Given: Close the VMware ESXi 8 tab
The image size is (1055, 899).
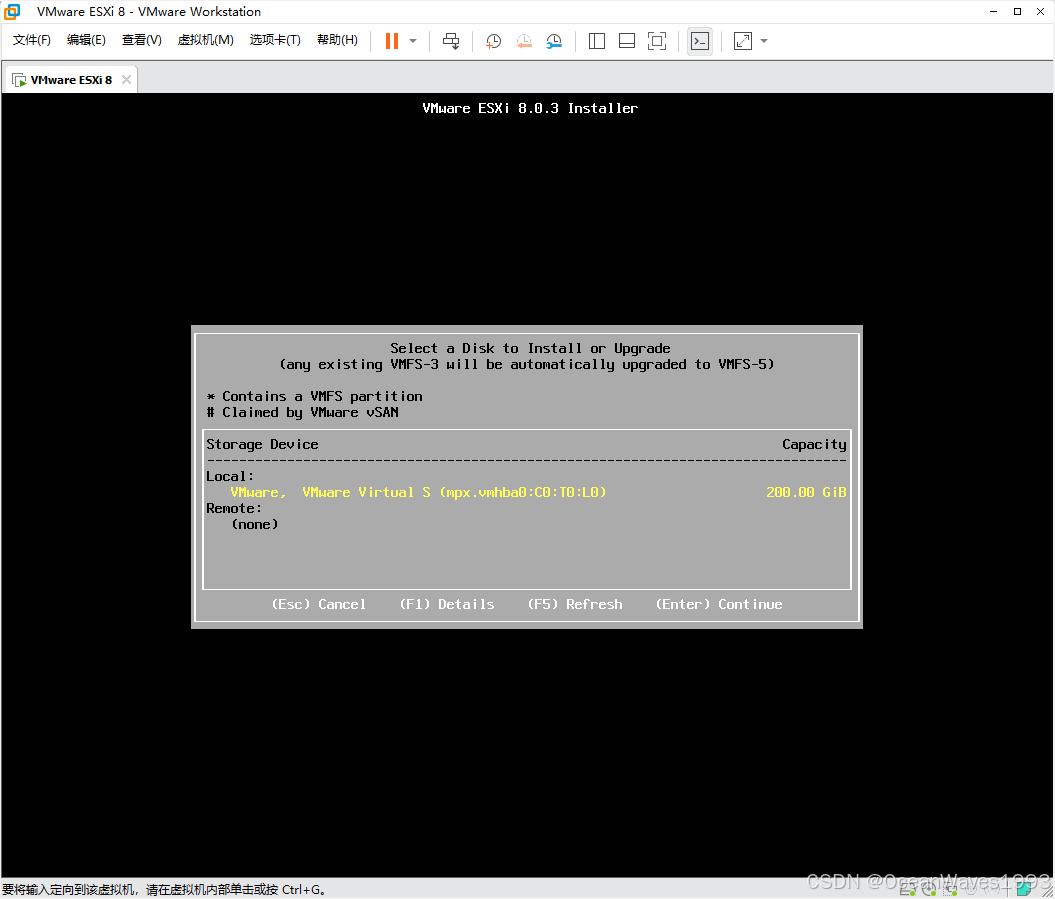Looking at the screenshot, I should 126,79.
